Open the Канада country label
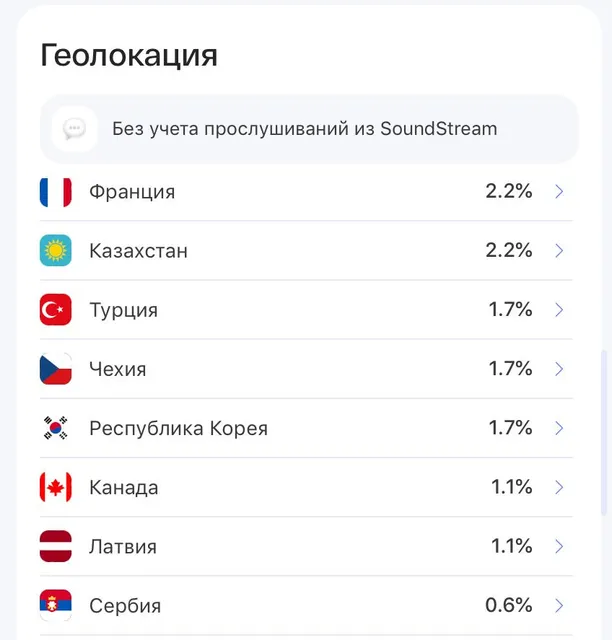The height and width of the screenshot is (640, 612). (124, 487)
